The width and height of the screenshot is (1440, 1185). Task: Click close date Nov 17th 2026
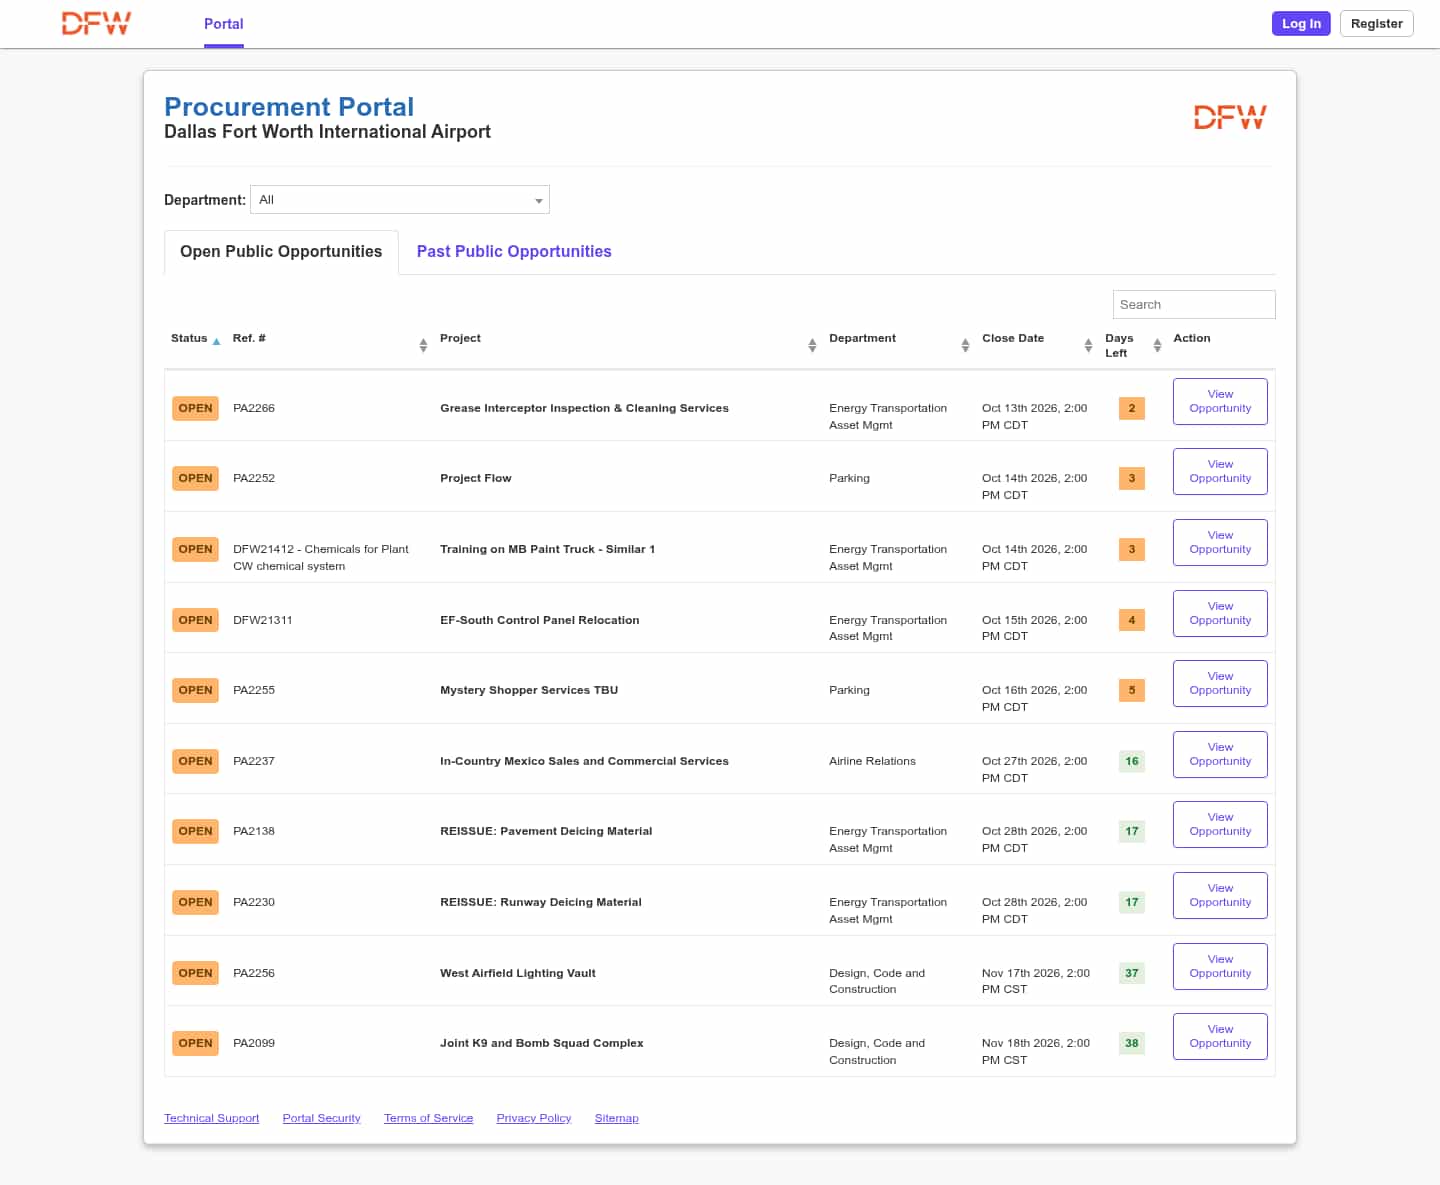click(x=1036, y=981)
